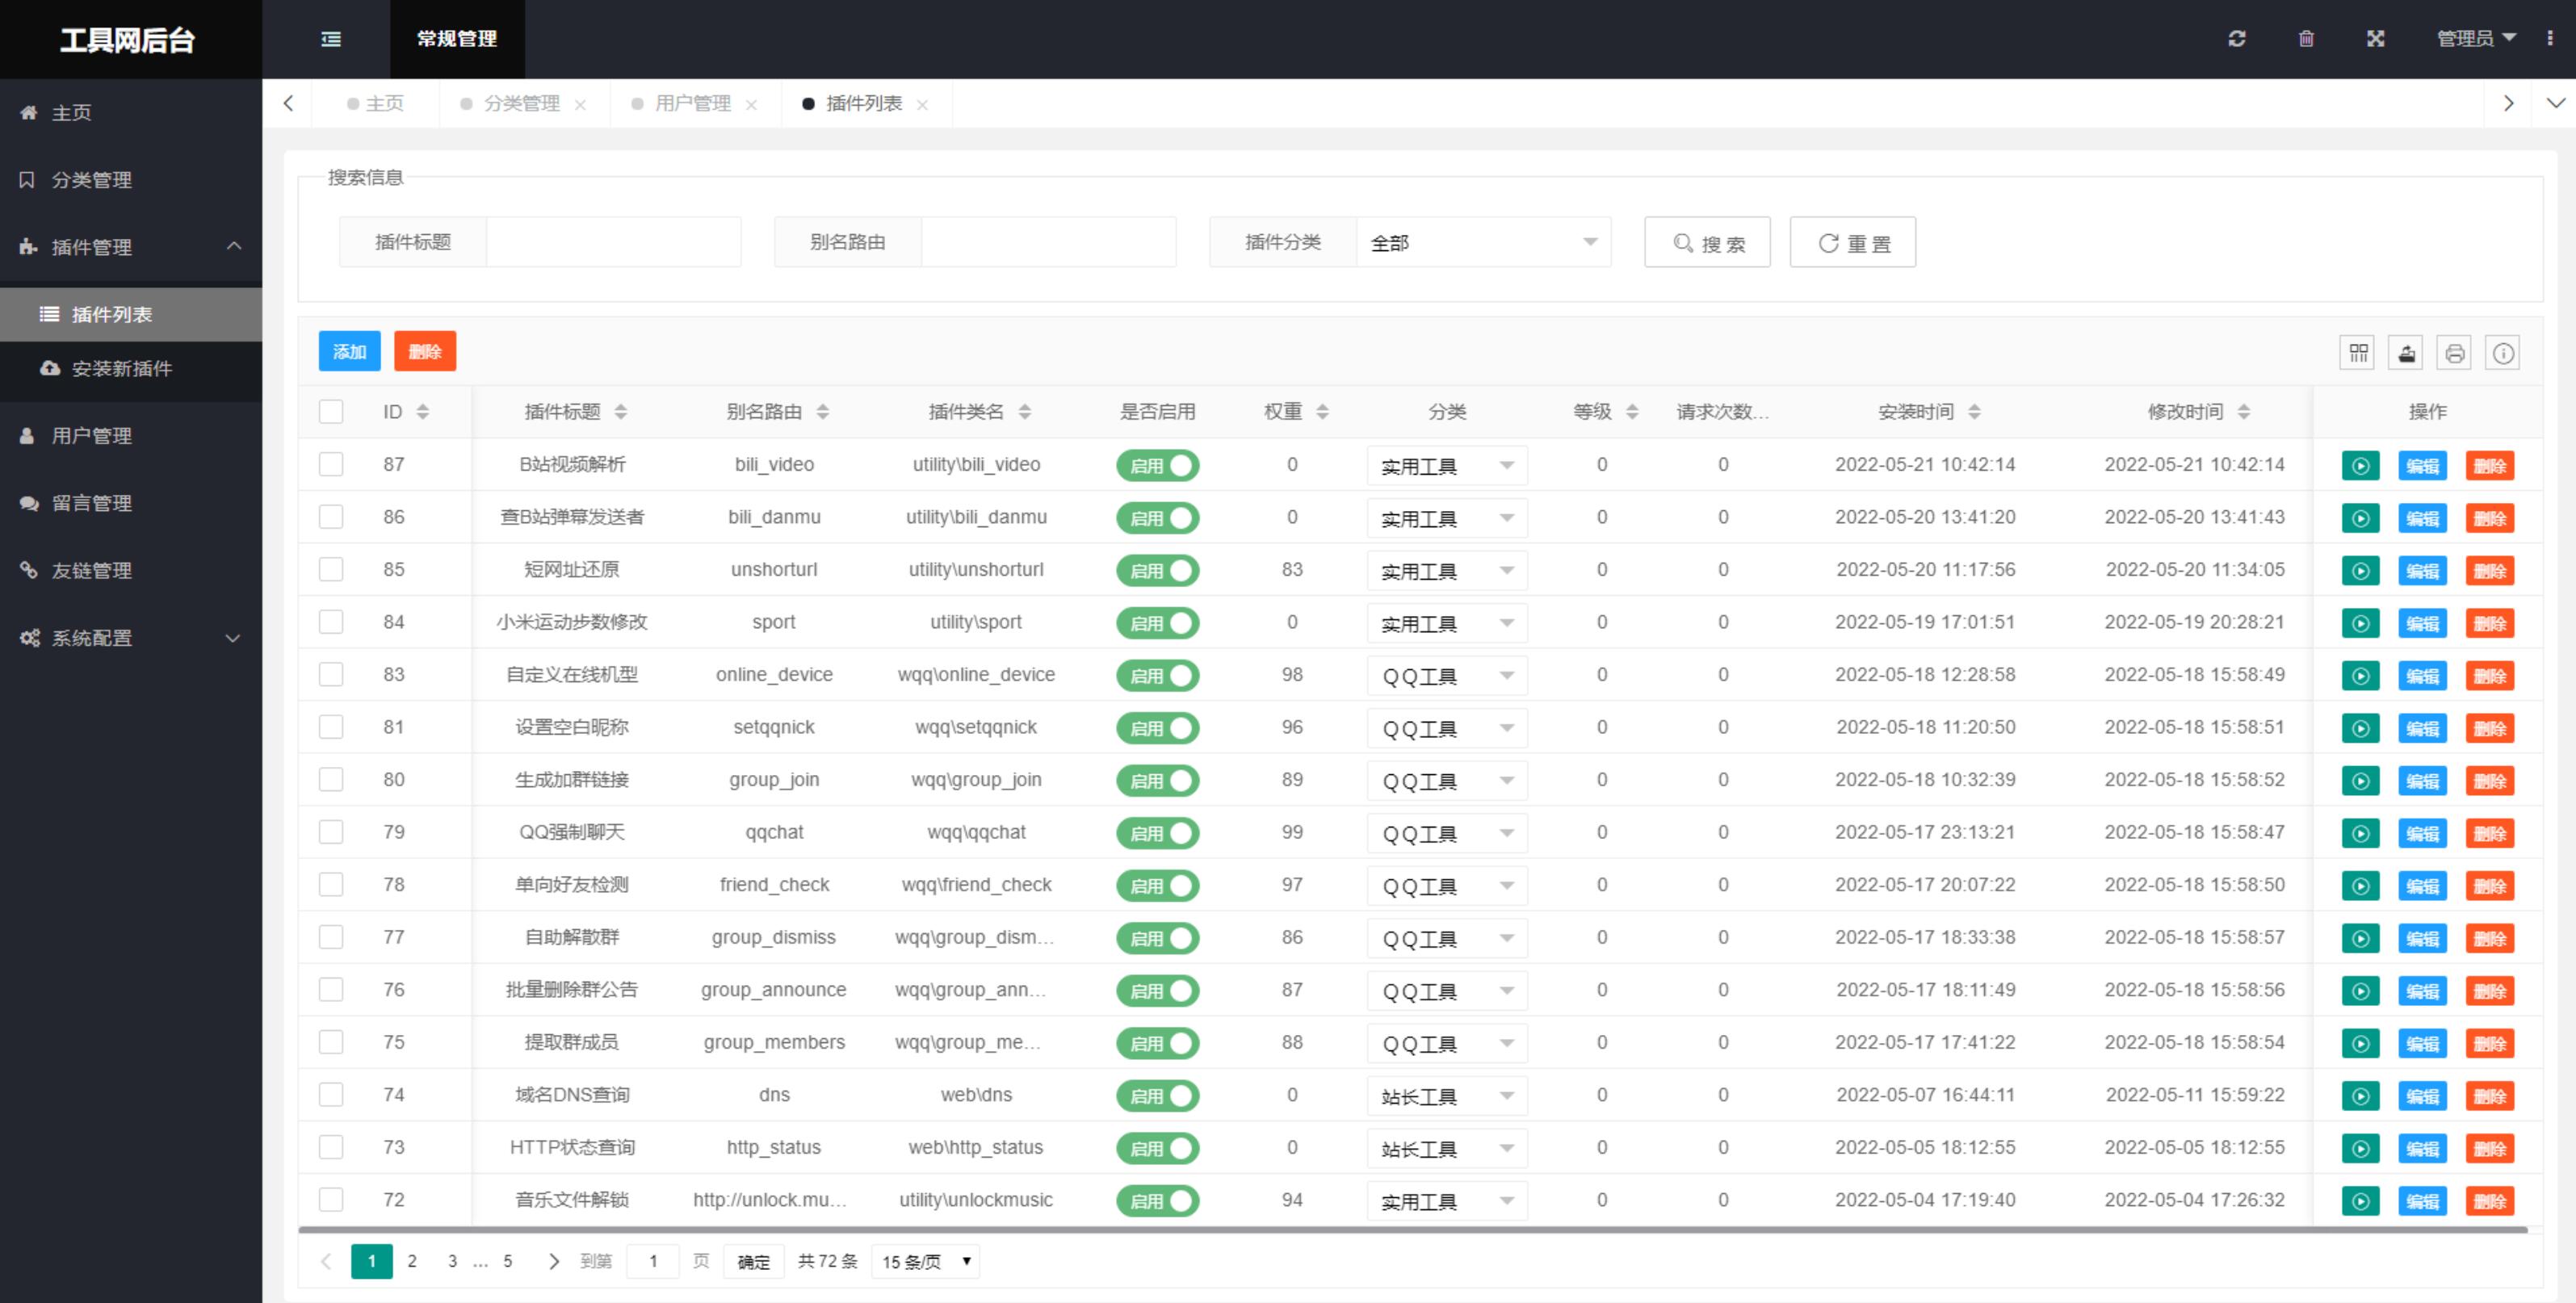
Task: Click the 添加 button to add a plugin
Action: [349, 351]
